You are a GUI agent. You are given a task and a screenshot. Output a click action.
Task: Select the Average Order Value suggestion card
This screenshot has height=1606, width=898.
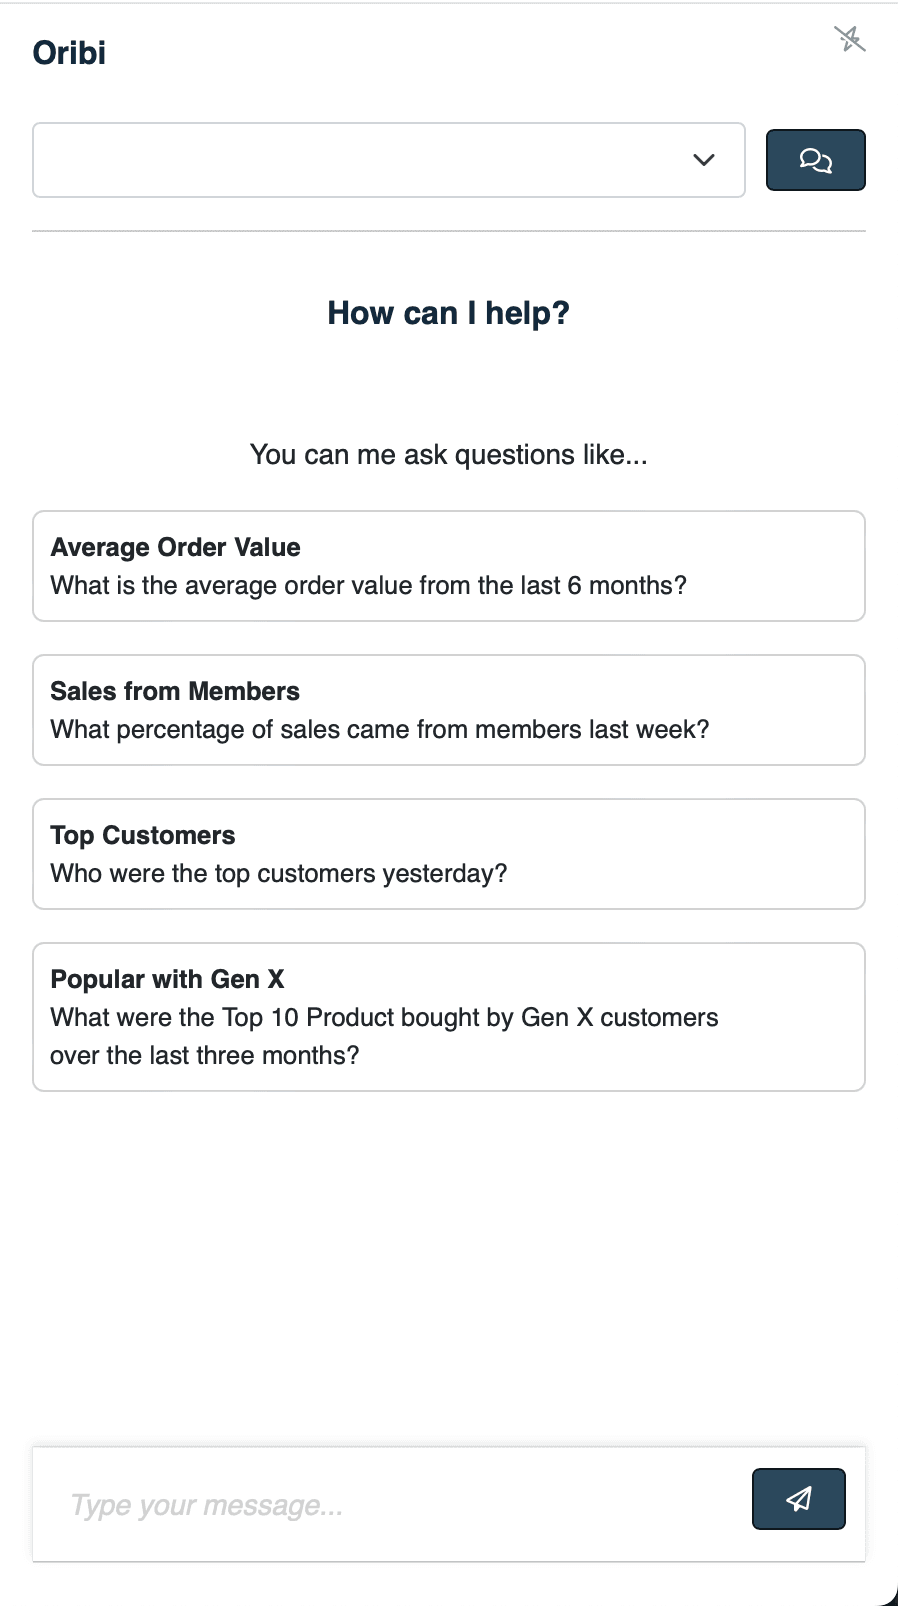449,566
